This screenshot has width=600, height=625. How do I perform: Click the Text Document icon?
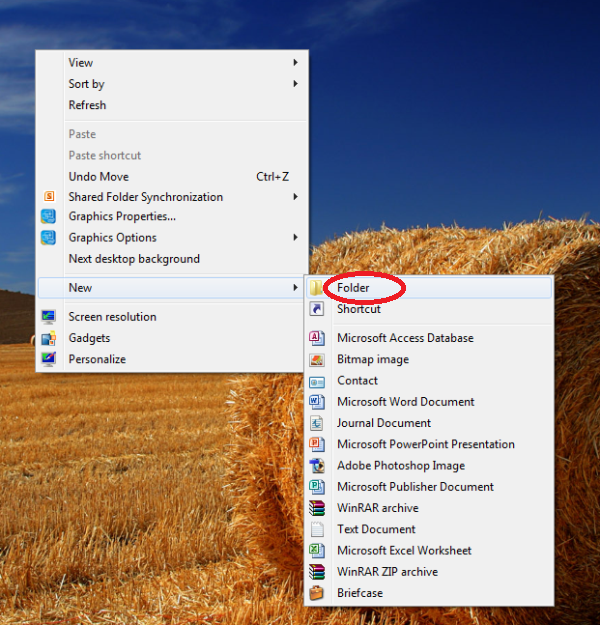[x=317, y=529]
